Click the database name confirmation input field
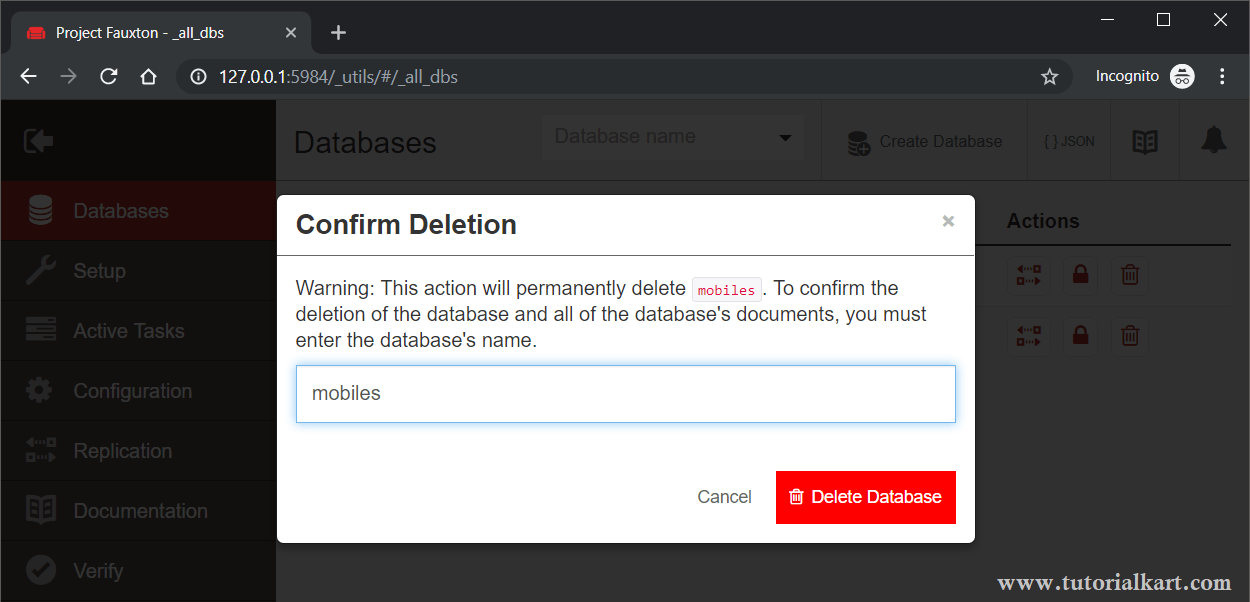Image resolution: width=1250 pixels, height=602 pixels. [x=625, y=393]
